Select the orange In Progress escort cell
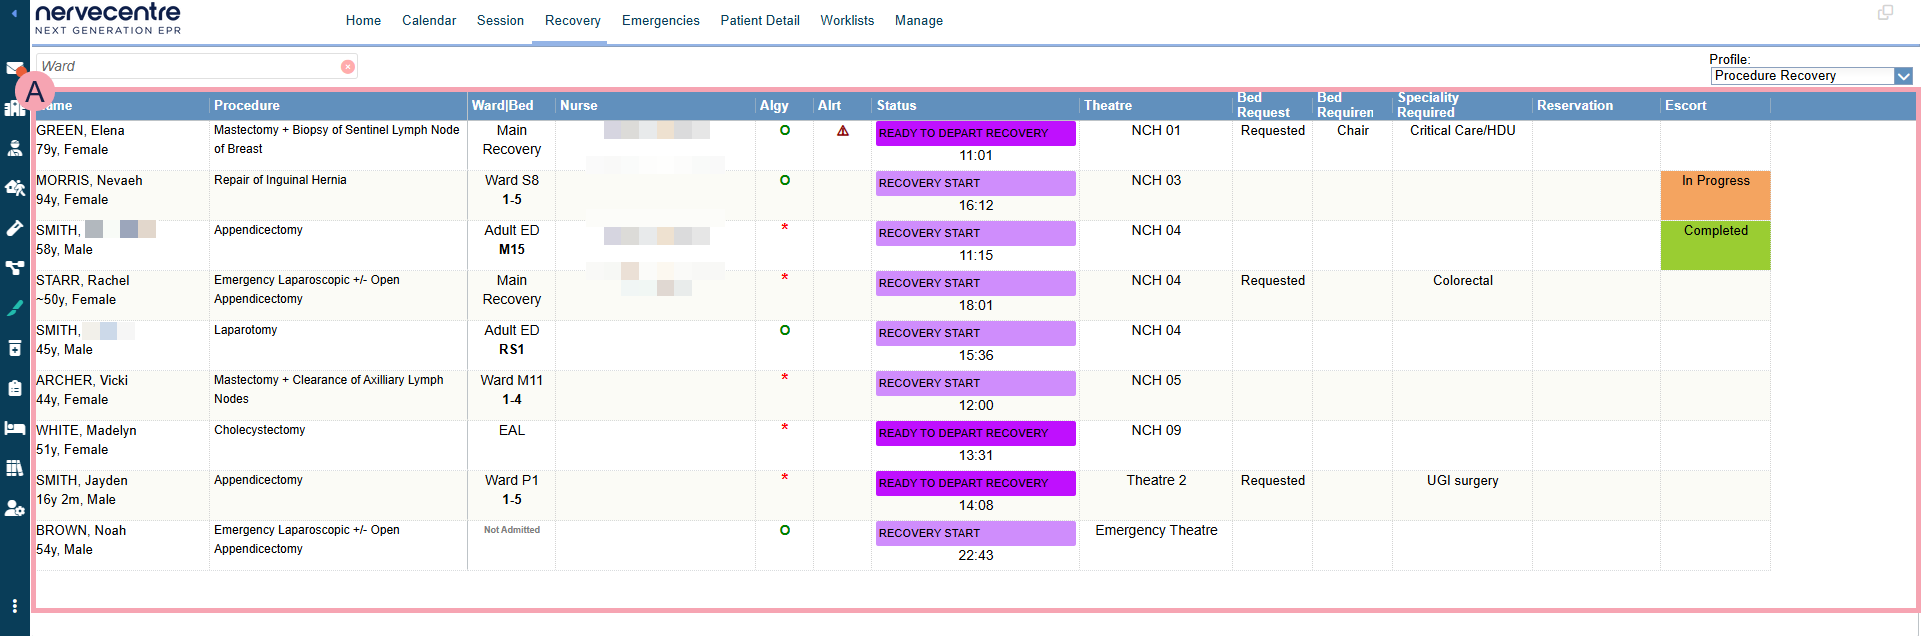This screenshot has height=636, width=1921. [1715, 195]
